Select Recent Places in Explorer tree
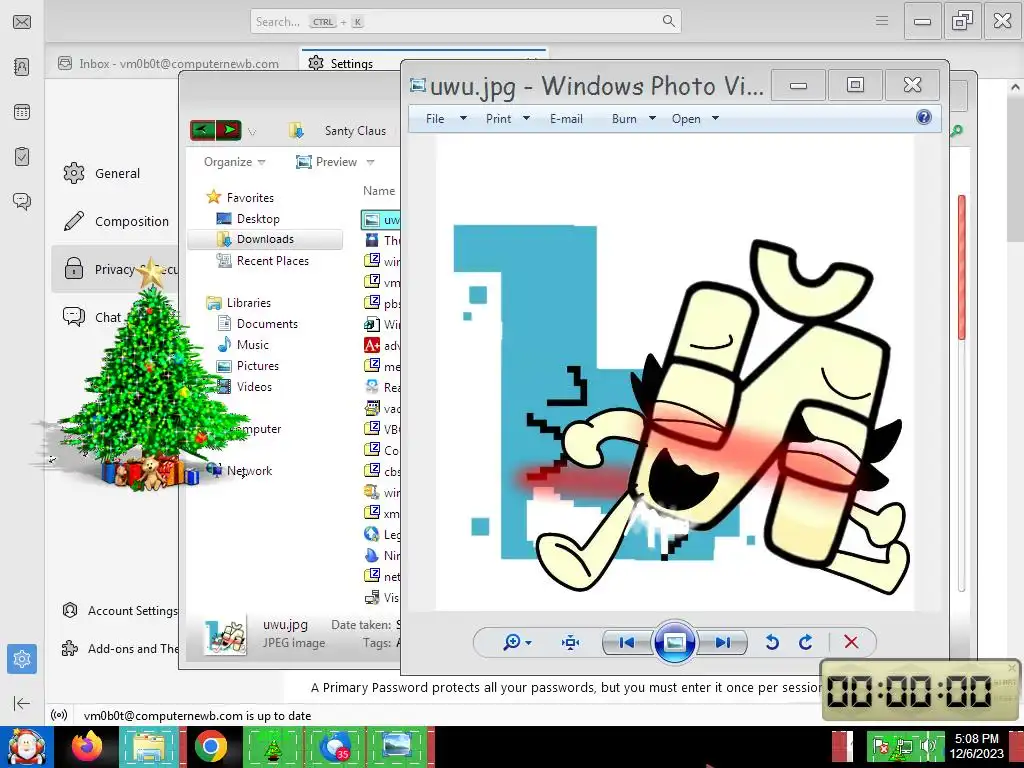Image resolution: width=1024 pixels, height=768 pixels. [x=272, y=261]
